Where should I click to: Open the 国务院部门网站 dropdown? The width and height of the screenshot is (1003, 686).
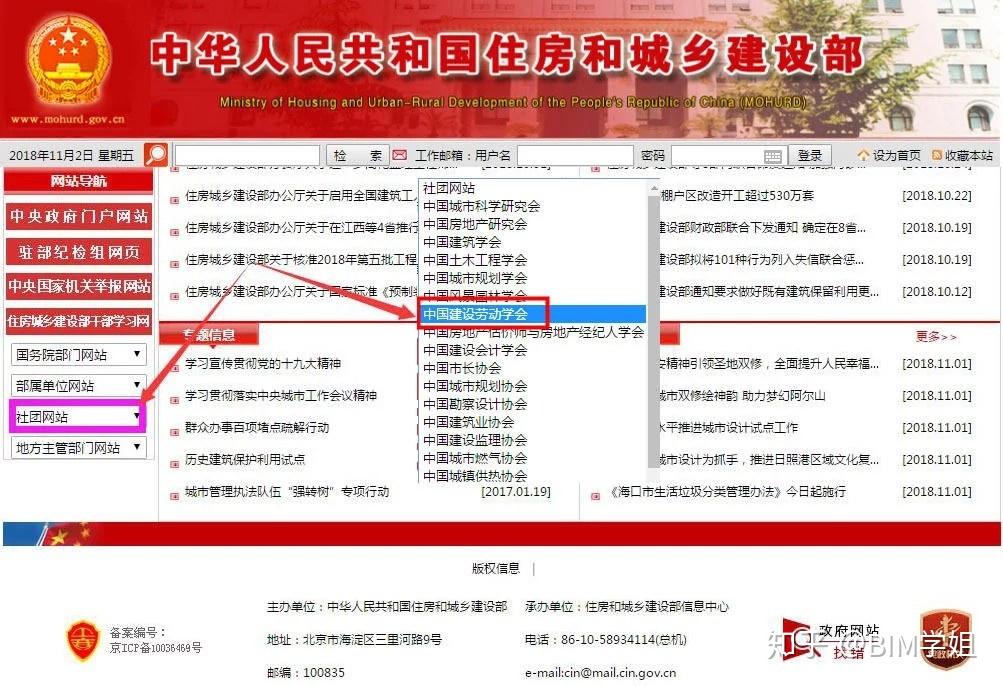(x=79, y=354)
